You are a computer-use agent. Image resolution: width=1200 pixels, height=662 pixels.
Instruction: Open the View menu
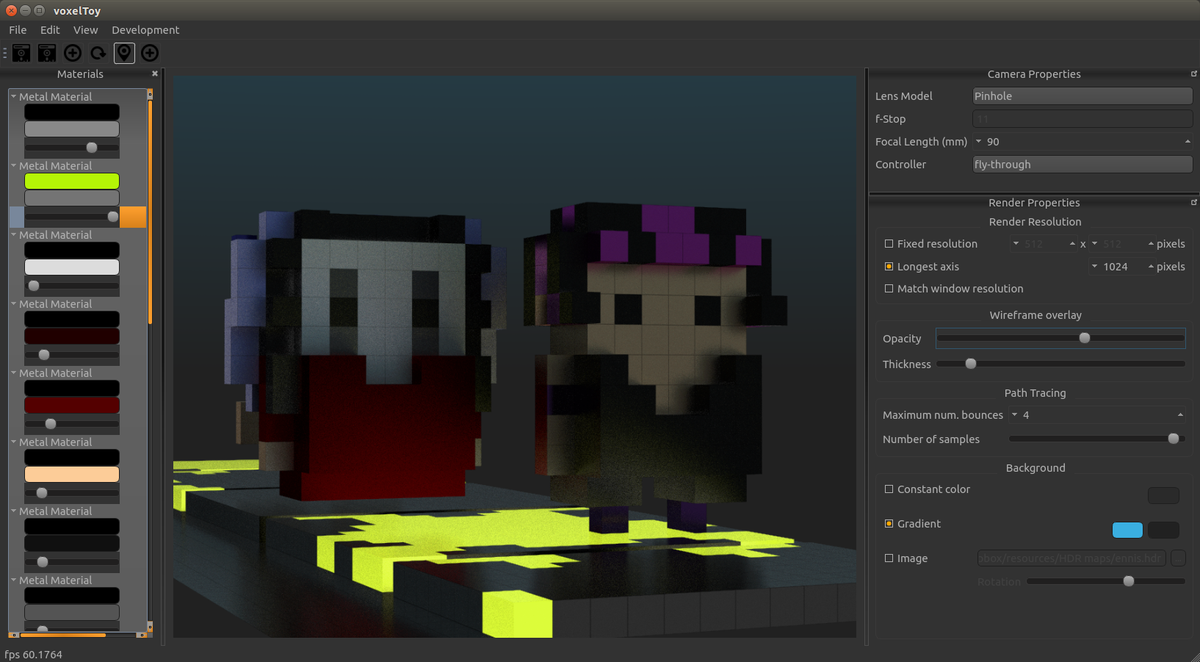tap(85, 29)
